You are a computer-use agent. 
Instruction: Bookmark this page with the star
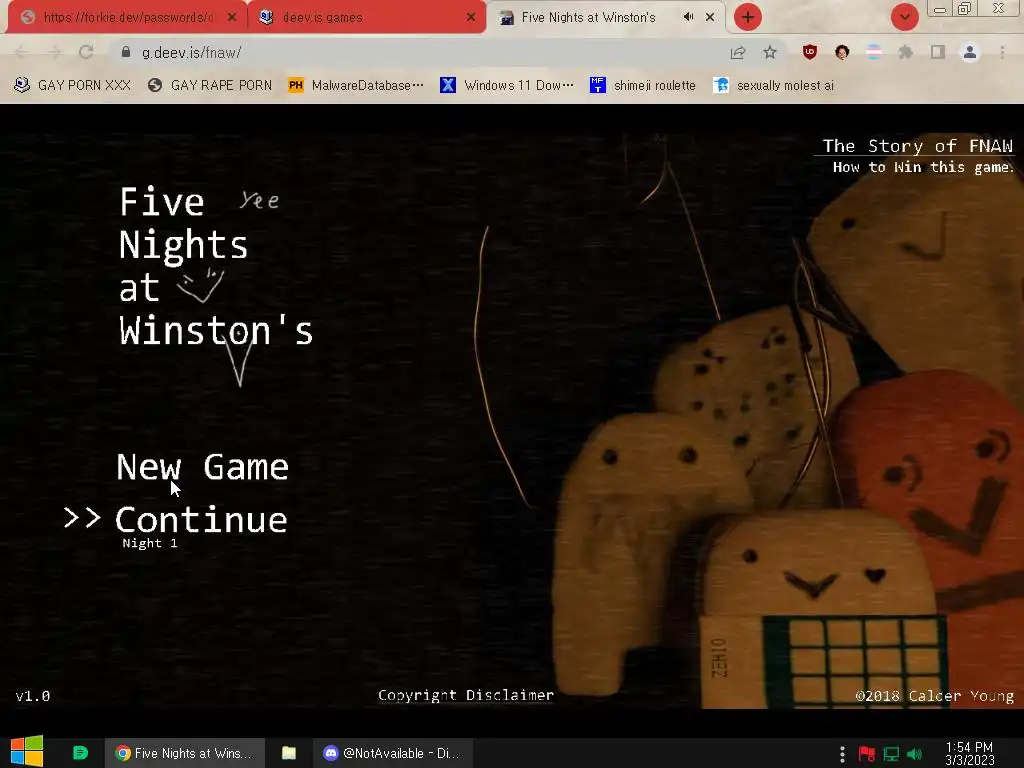point(770,52)
